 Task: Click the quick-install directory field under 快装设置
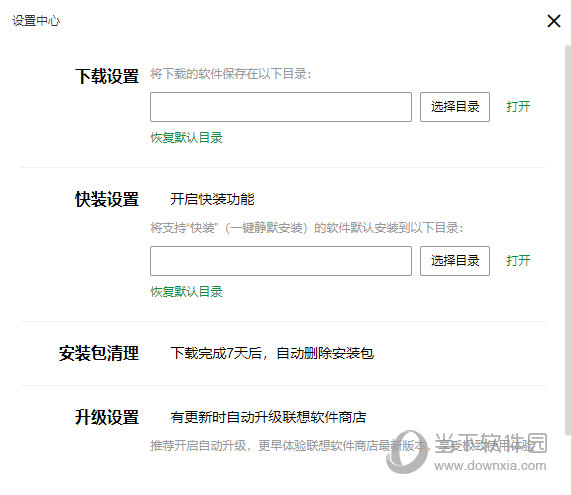click(281, 261)
